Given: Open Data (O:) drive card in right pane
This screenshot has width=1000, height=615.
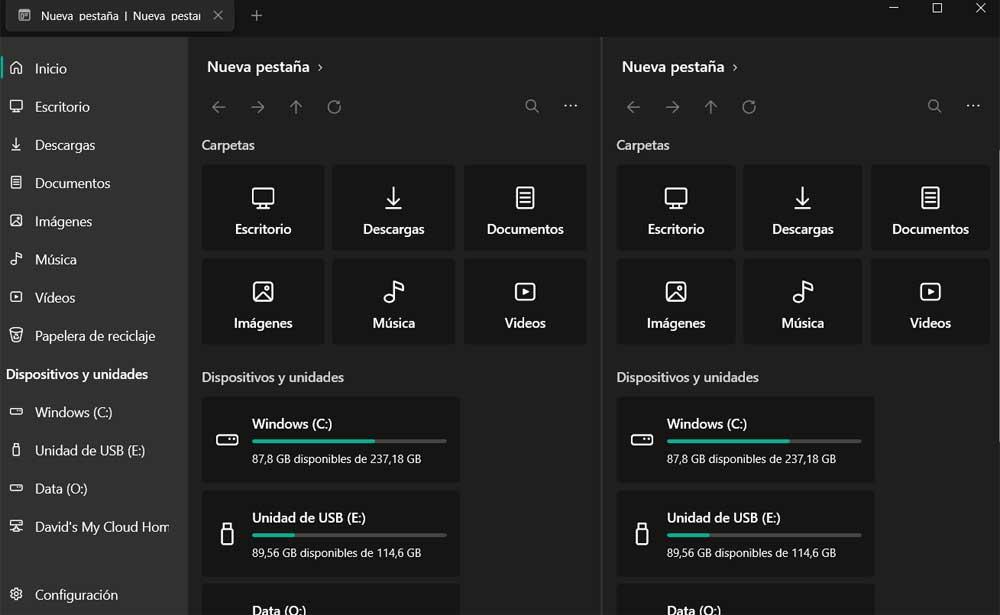Looking at the screenshot, I should [746, 600].
